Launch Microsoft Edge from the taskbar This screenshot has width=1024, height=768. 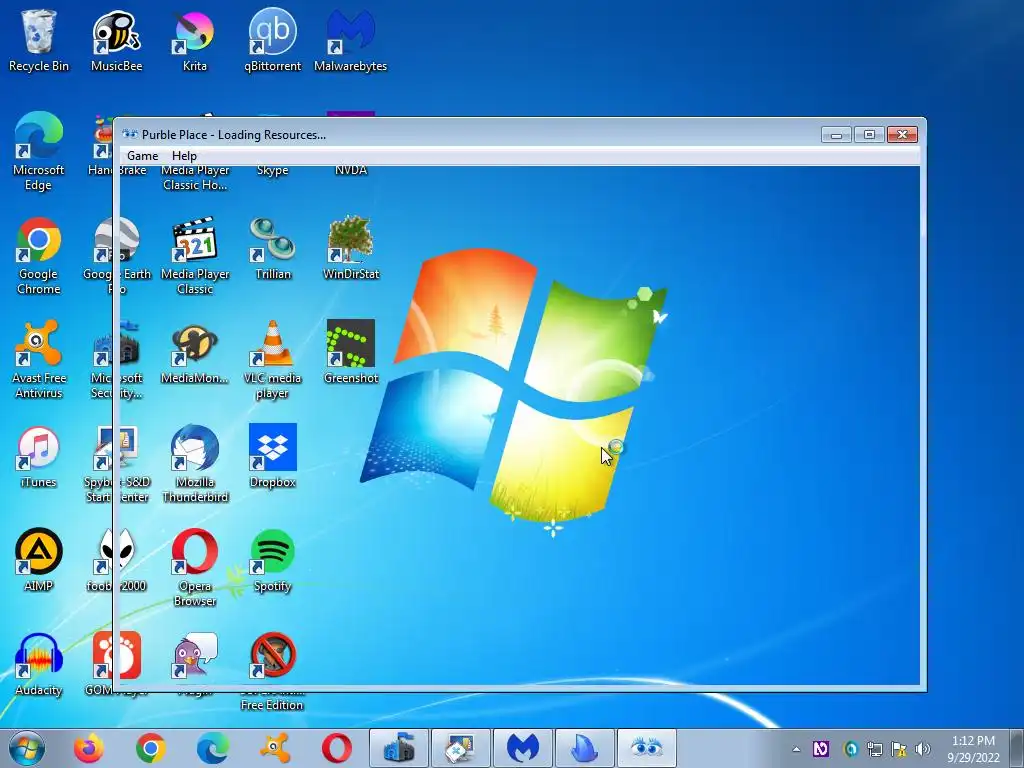click(213, 748)
